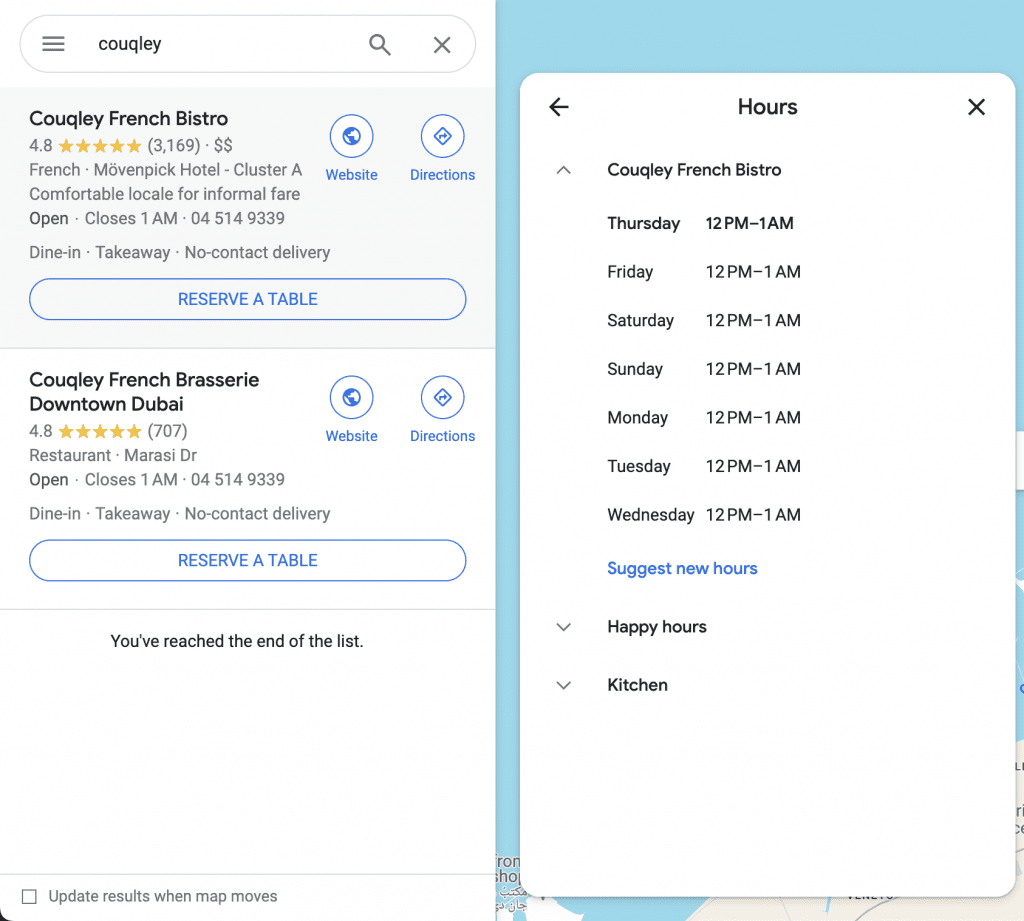Image resolution: width=1024 pixels, height=921 pixels.
Task: Click 'French · Mövenpick Hotel - Cluster A' text
Action: tap(165, 170)
